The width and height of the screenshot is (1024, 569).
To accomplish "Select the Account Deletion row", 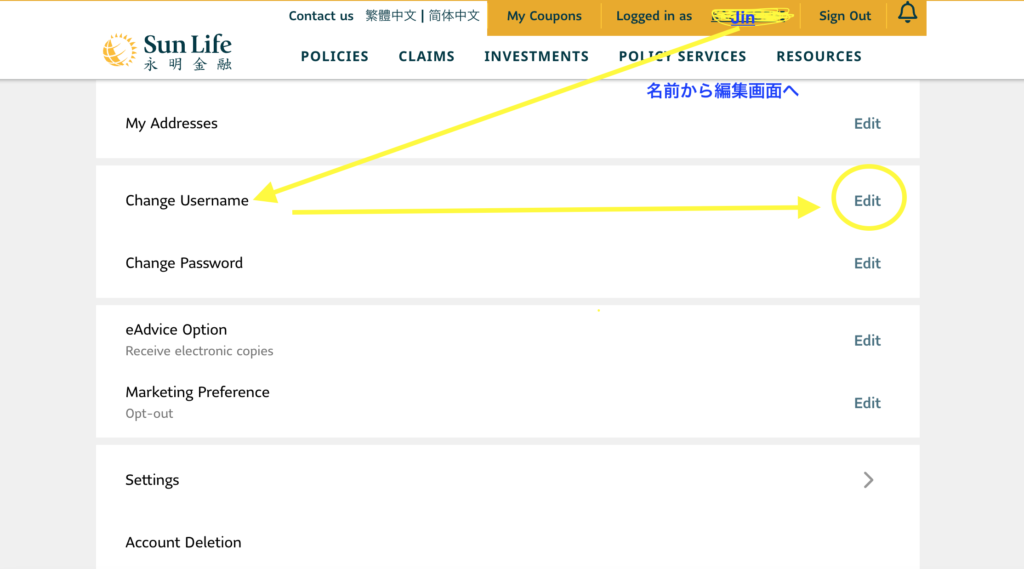I will click(x=507, y=542).
